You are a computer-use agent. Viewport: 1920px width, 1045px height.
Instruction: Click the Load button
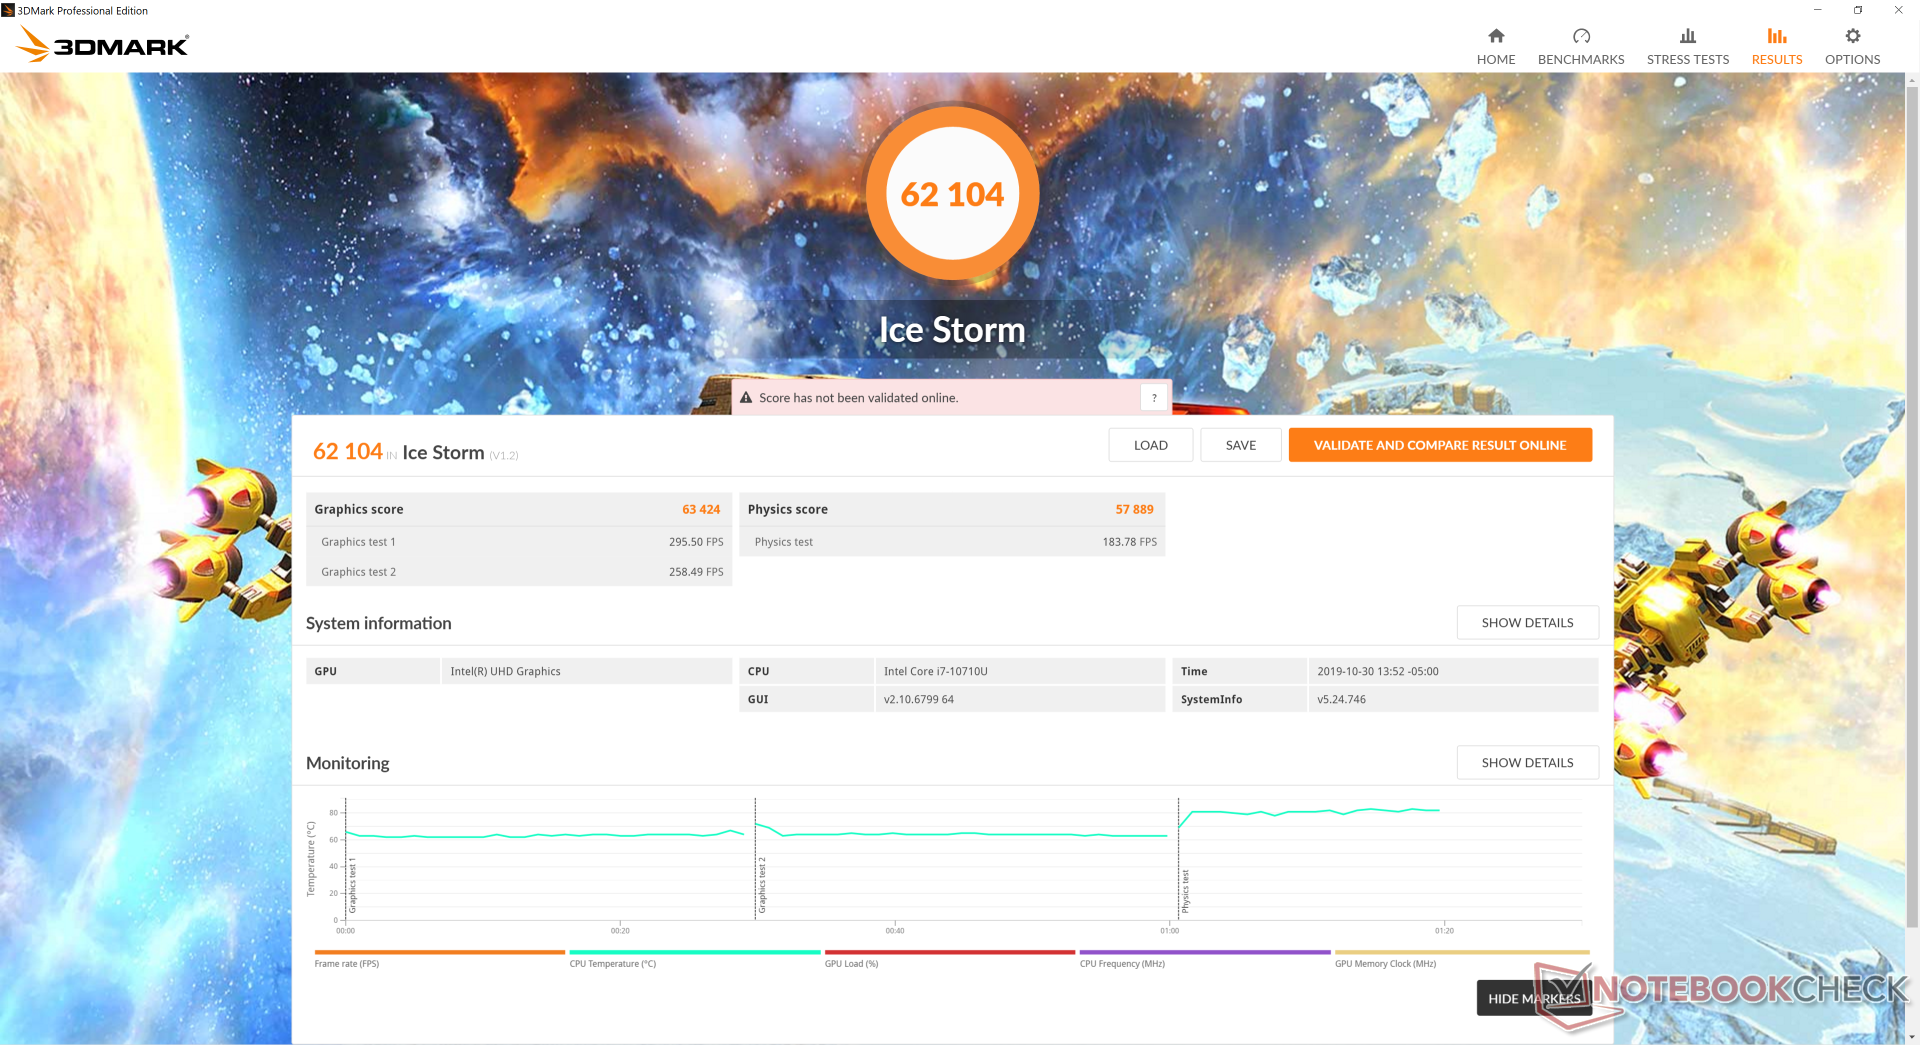click(1151, 445)
